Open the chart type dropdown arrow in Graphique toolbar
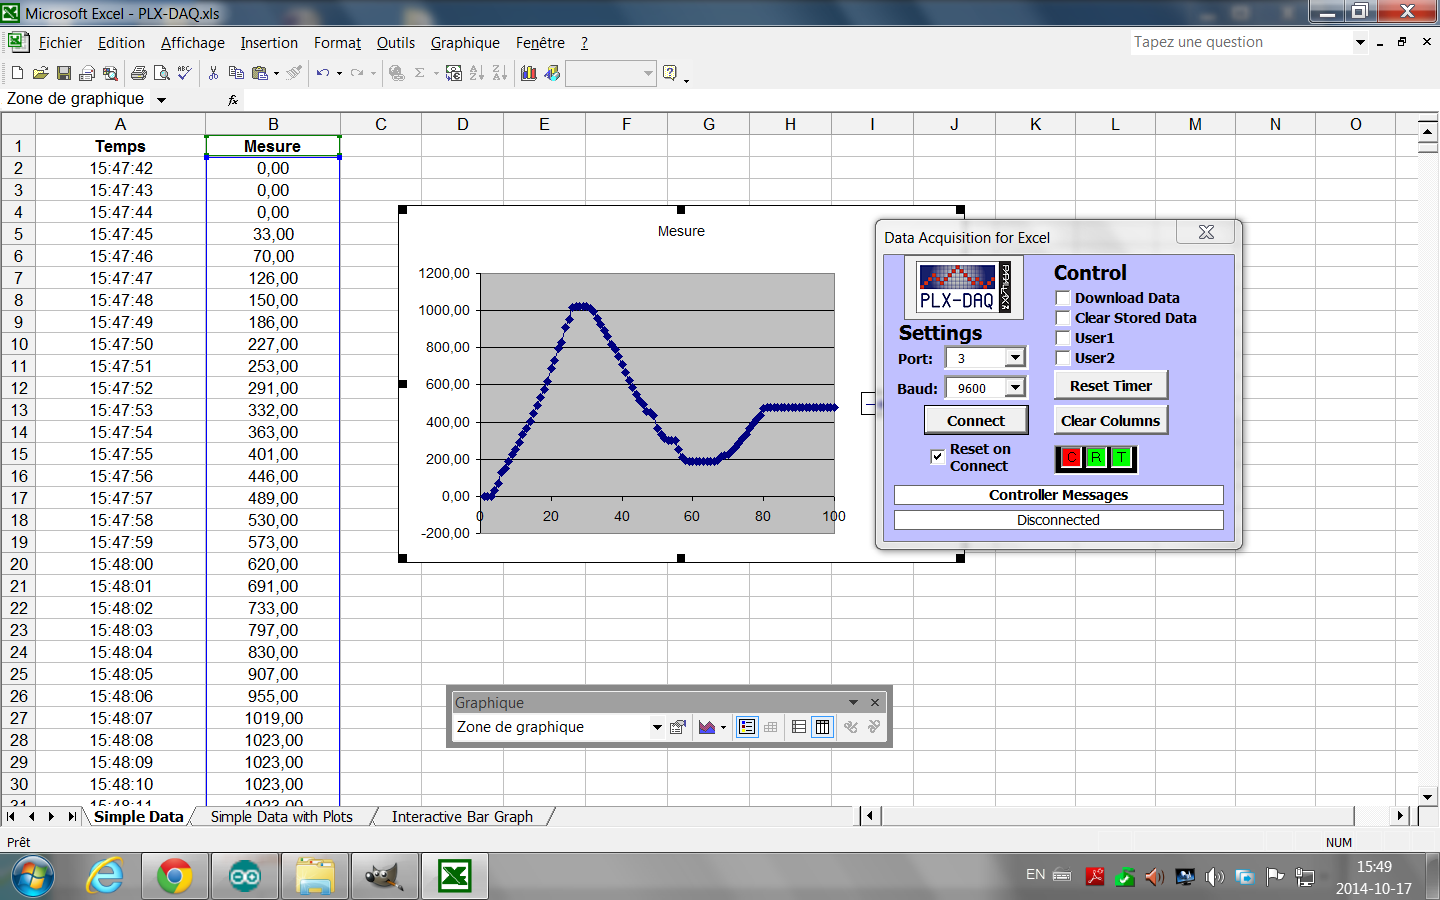Image resolution: width=1440 pixels, height=900 pixels. tap(723, 727)
